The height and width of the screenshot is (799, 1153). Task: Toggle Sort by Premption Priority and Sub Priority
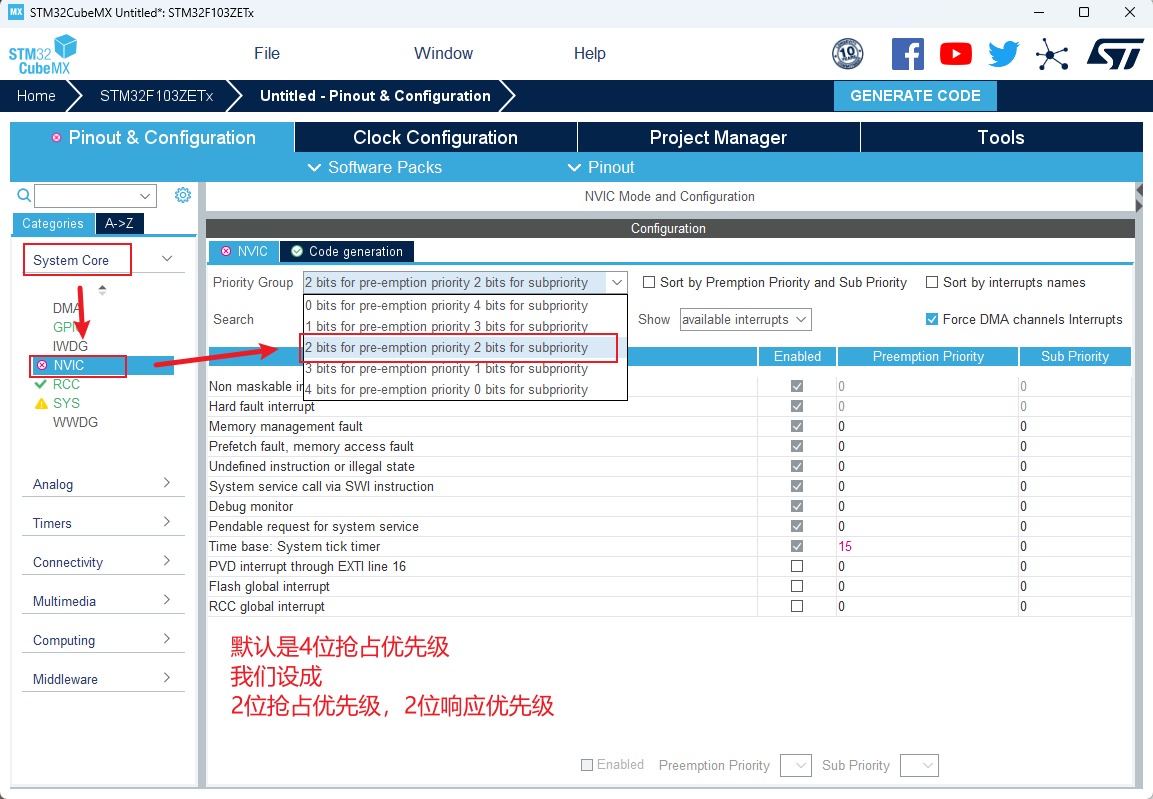click(649, 282)
